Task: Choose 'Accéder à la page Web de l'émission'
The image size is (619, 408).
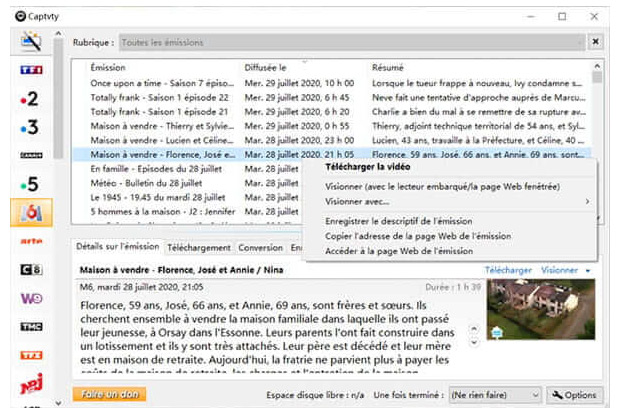Action: click(399, 251)
